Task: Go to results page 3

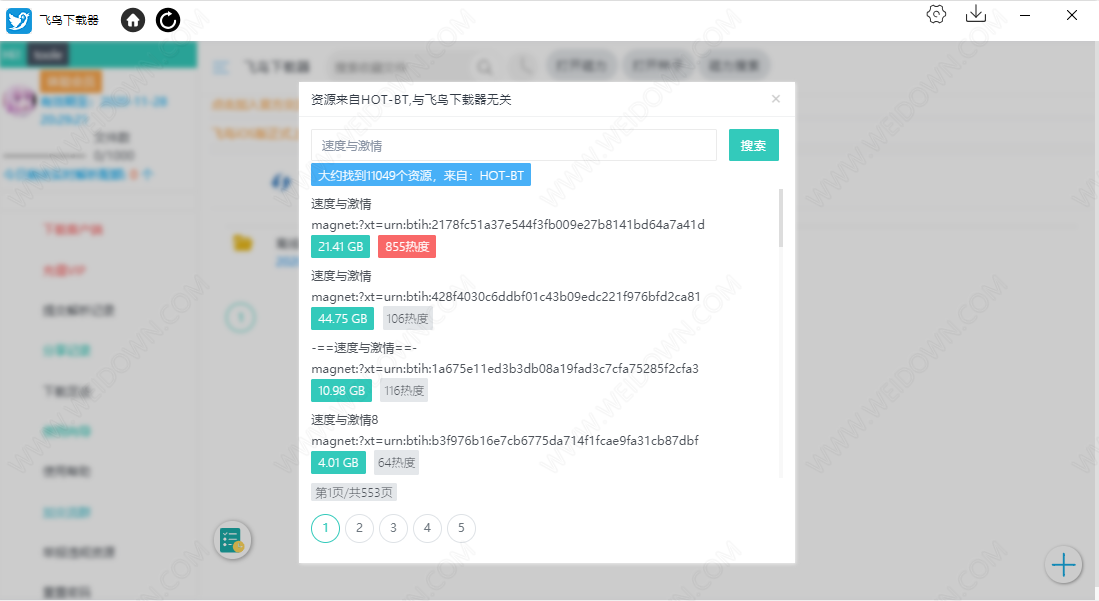Action: point(393,528)
